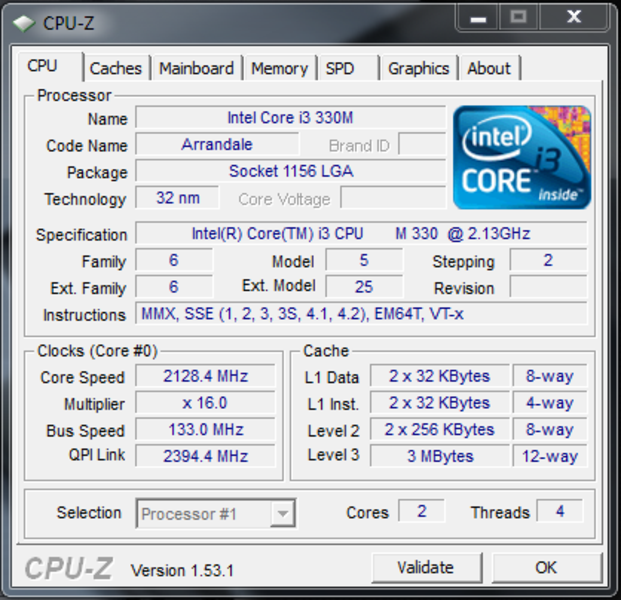Screen dimensions: 621x600
Task: Select the Memory tab
Action: pyautogui.click(x=280, y=69)
